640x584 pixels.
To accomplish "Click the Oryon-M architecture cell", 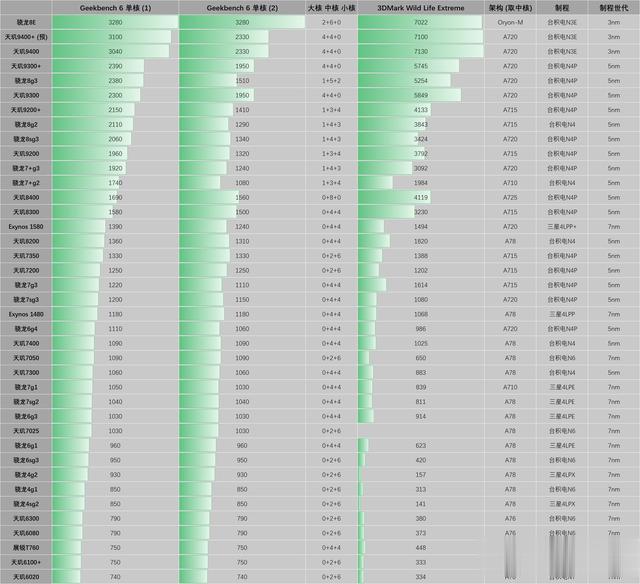I will tap(510, 22).
